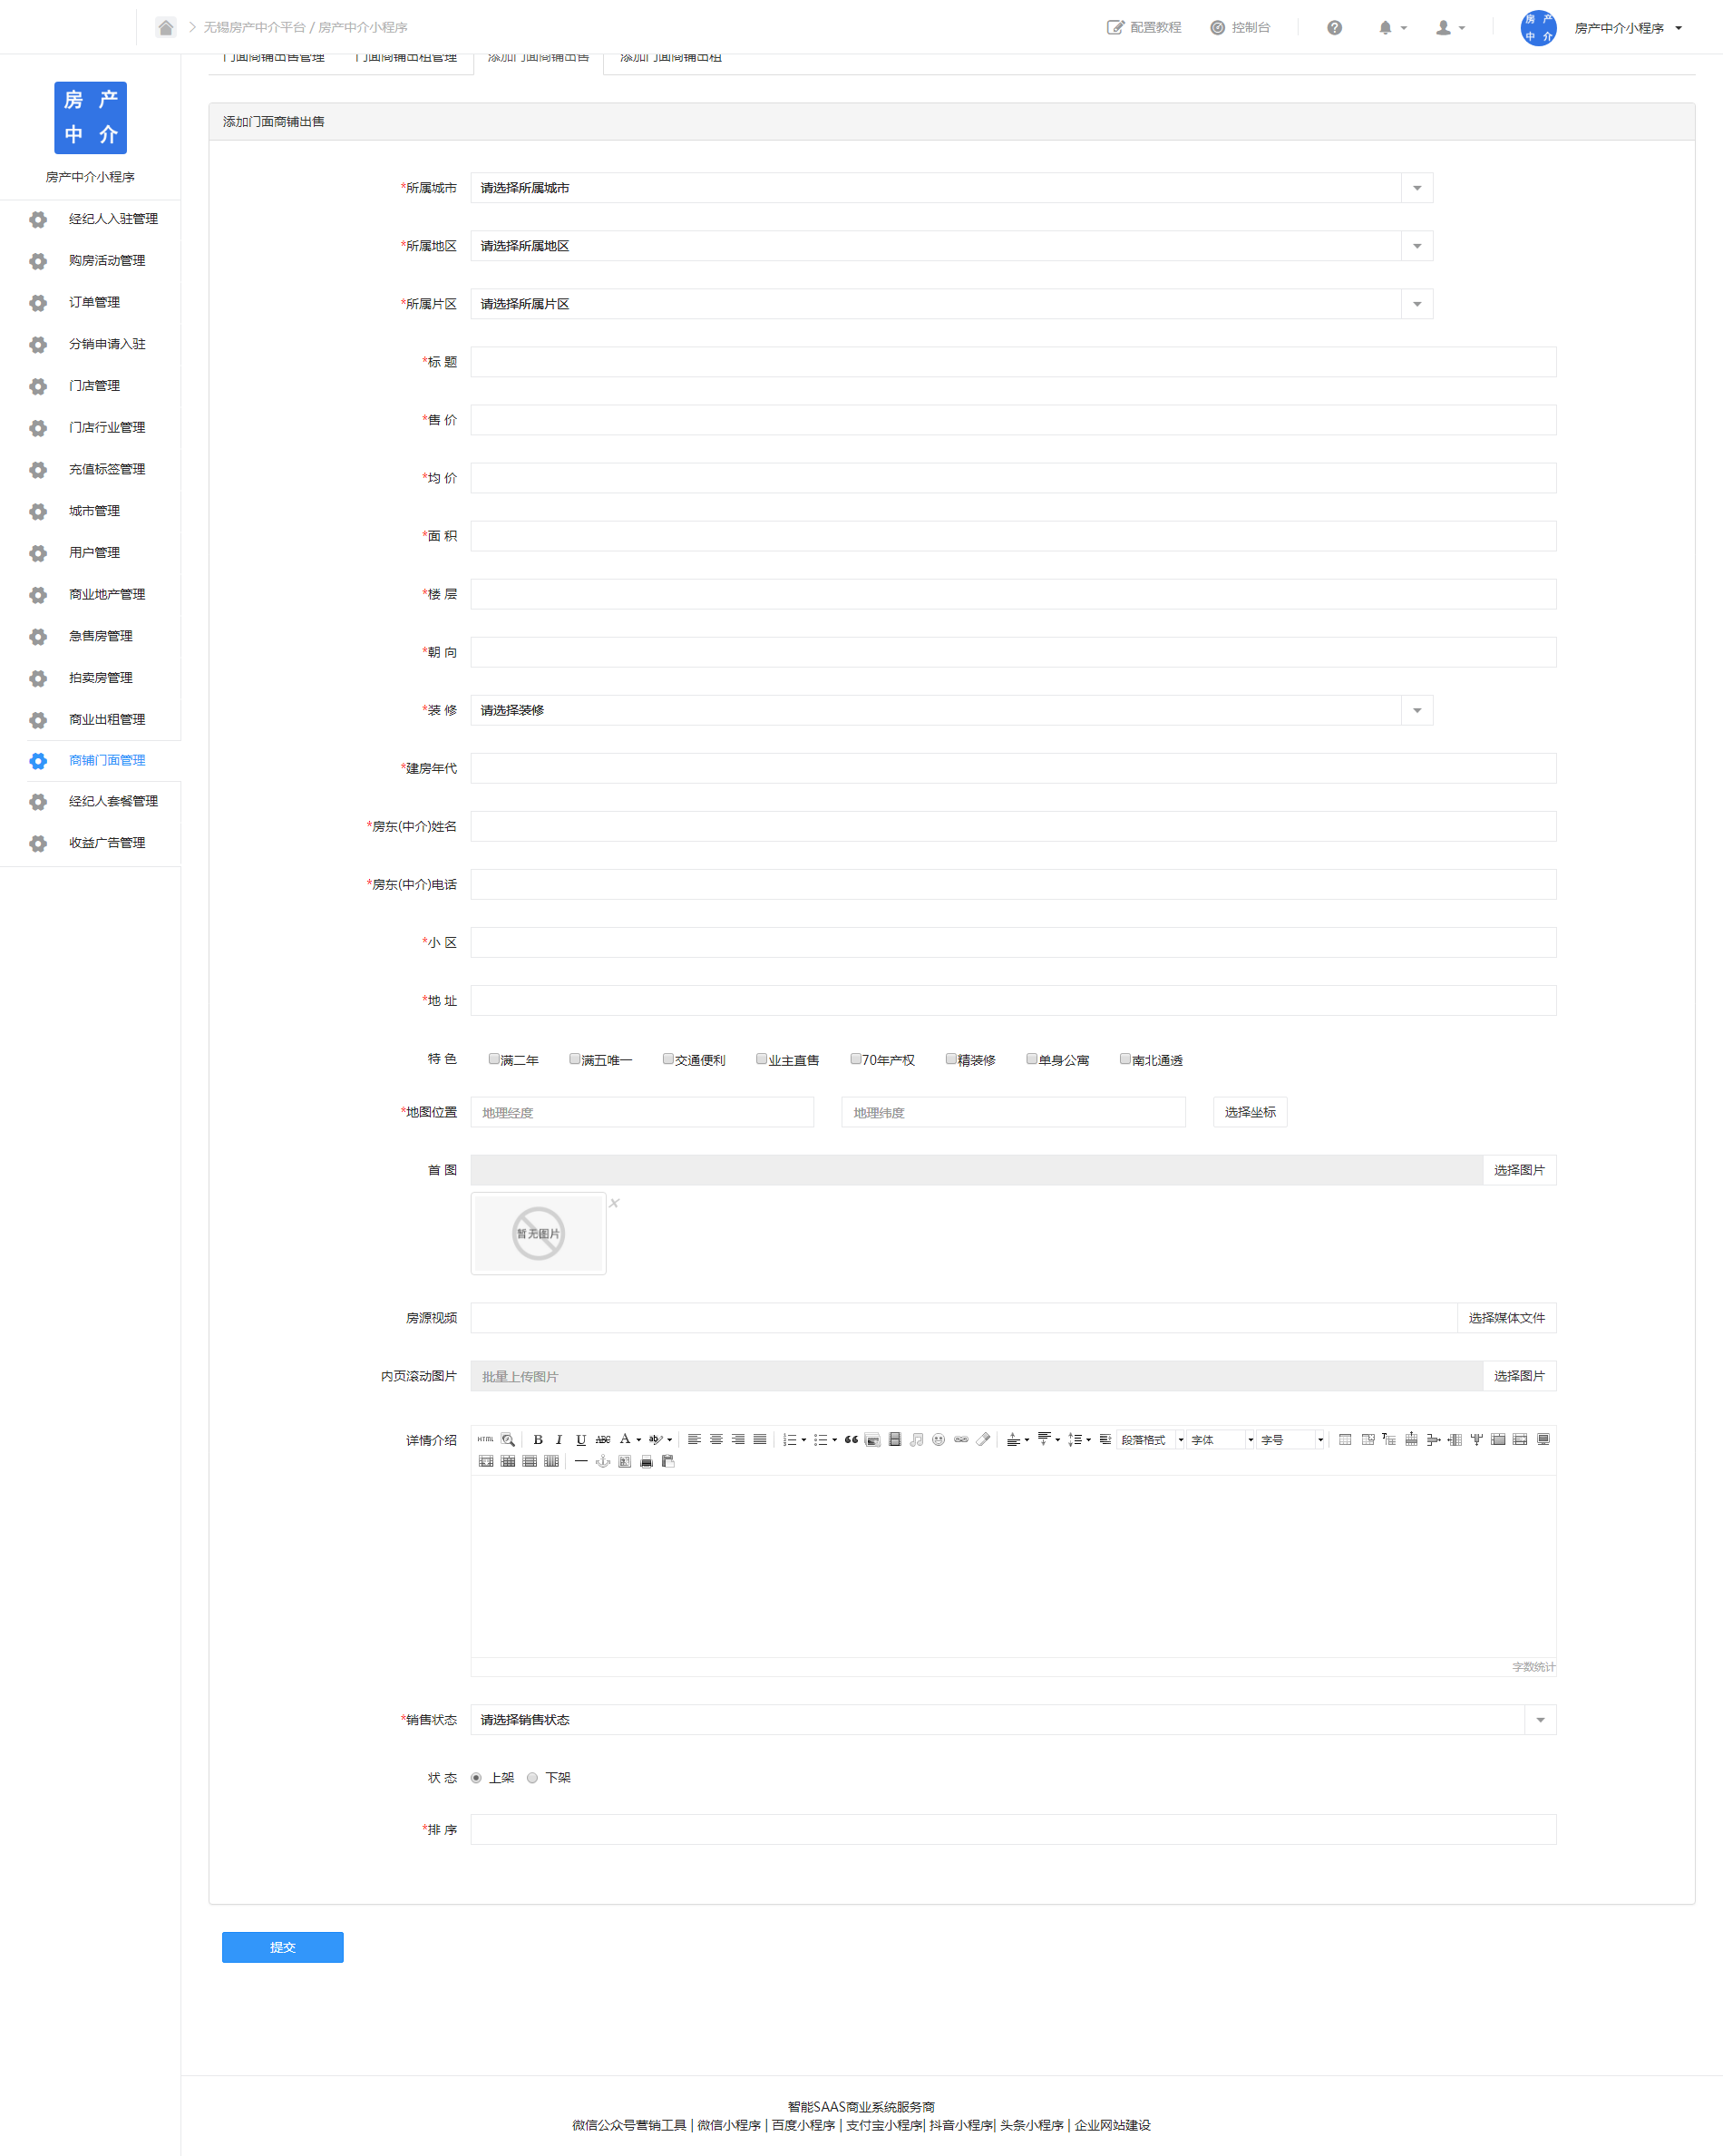1723x2156 pixels.
Task: Open notifications from the bell icon
Action: coord(1385,28)
